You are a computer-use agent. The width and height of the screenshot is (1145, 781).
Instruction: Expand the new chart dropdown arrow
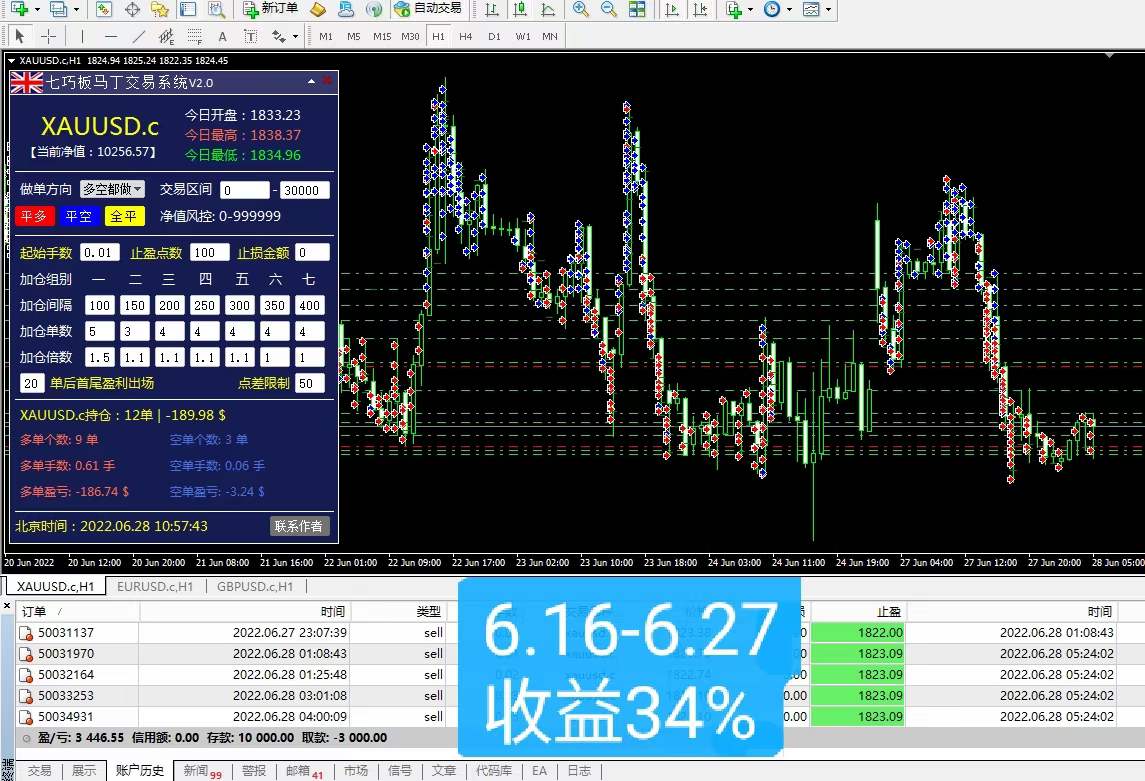click(x=37, y=9)
